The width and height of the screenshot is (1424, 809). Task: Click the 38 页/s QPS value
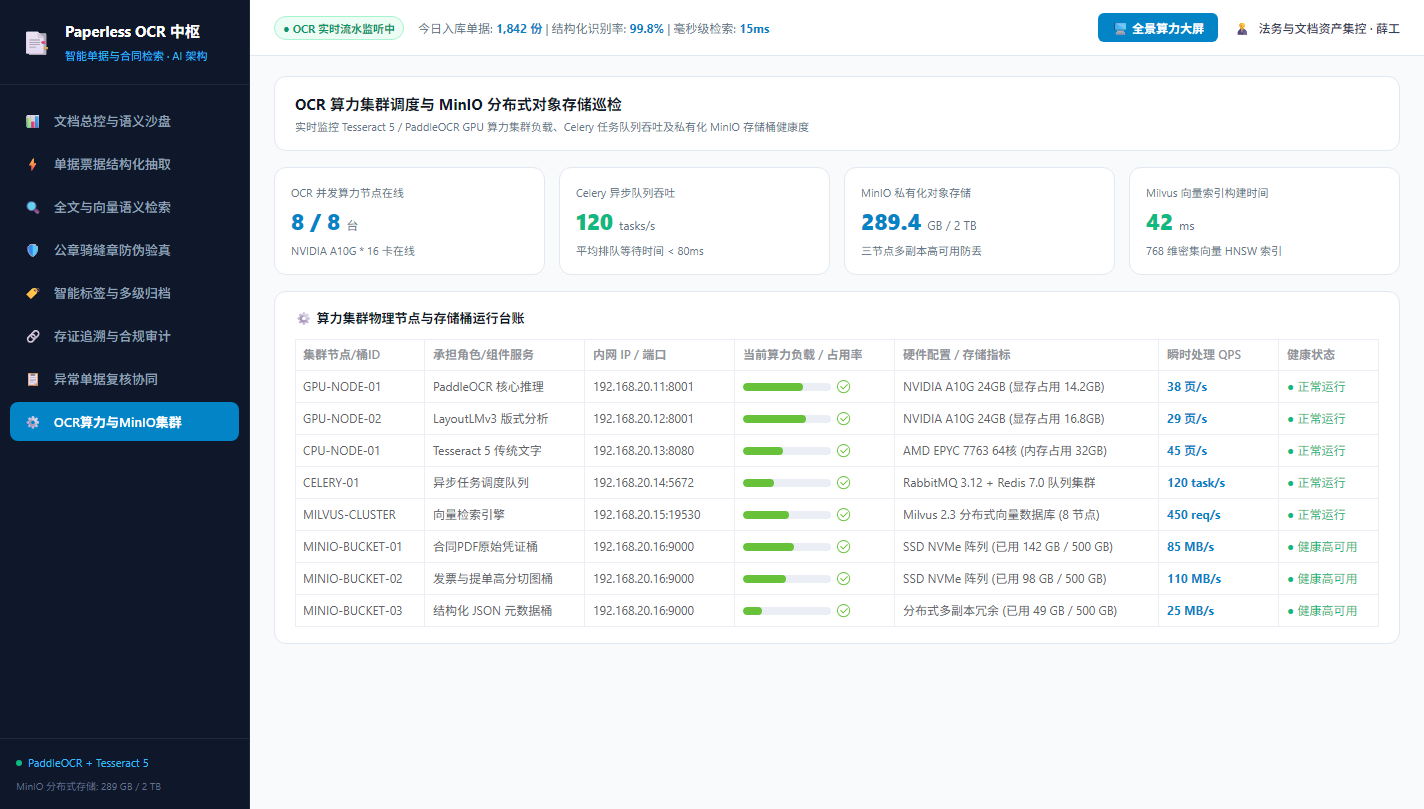[x=1187, y=386]
